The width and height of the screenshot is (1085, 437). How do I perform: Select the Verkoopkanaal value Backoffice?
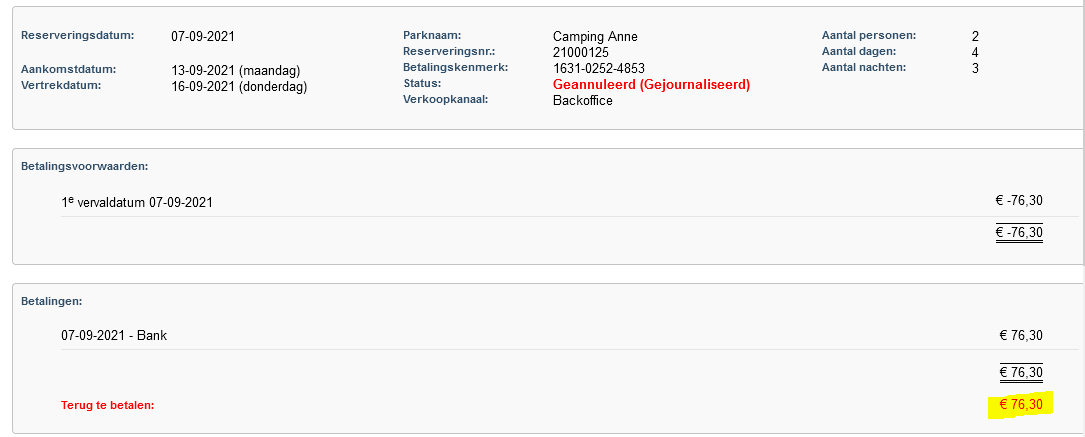(583, 101)
